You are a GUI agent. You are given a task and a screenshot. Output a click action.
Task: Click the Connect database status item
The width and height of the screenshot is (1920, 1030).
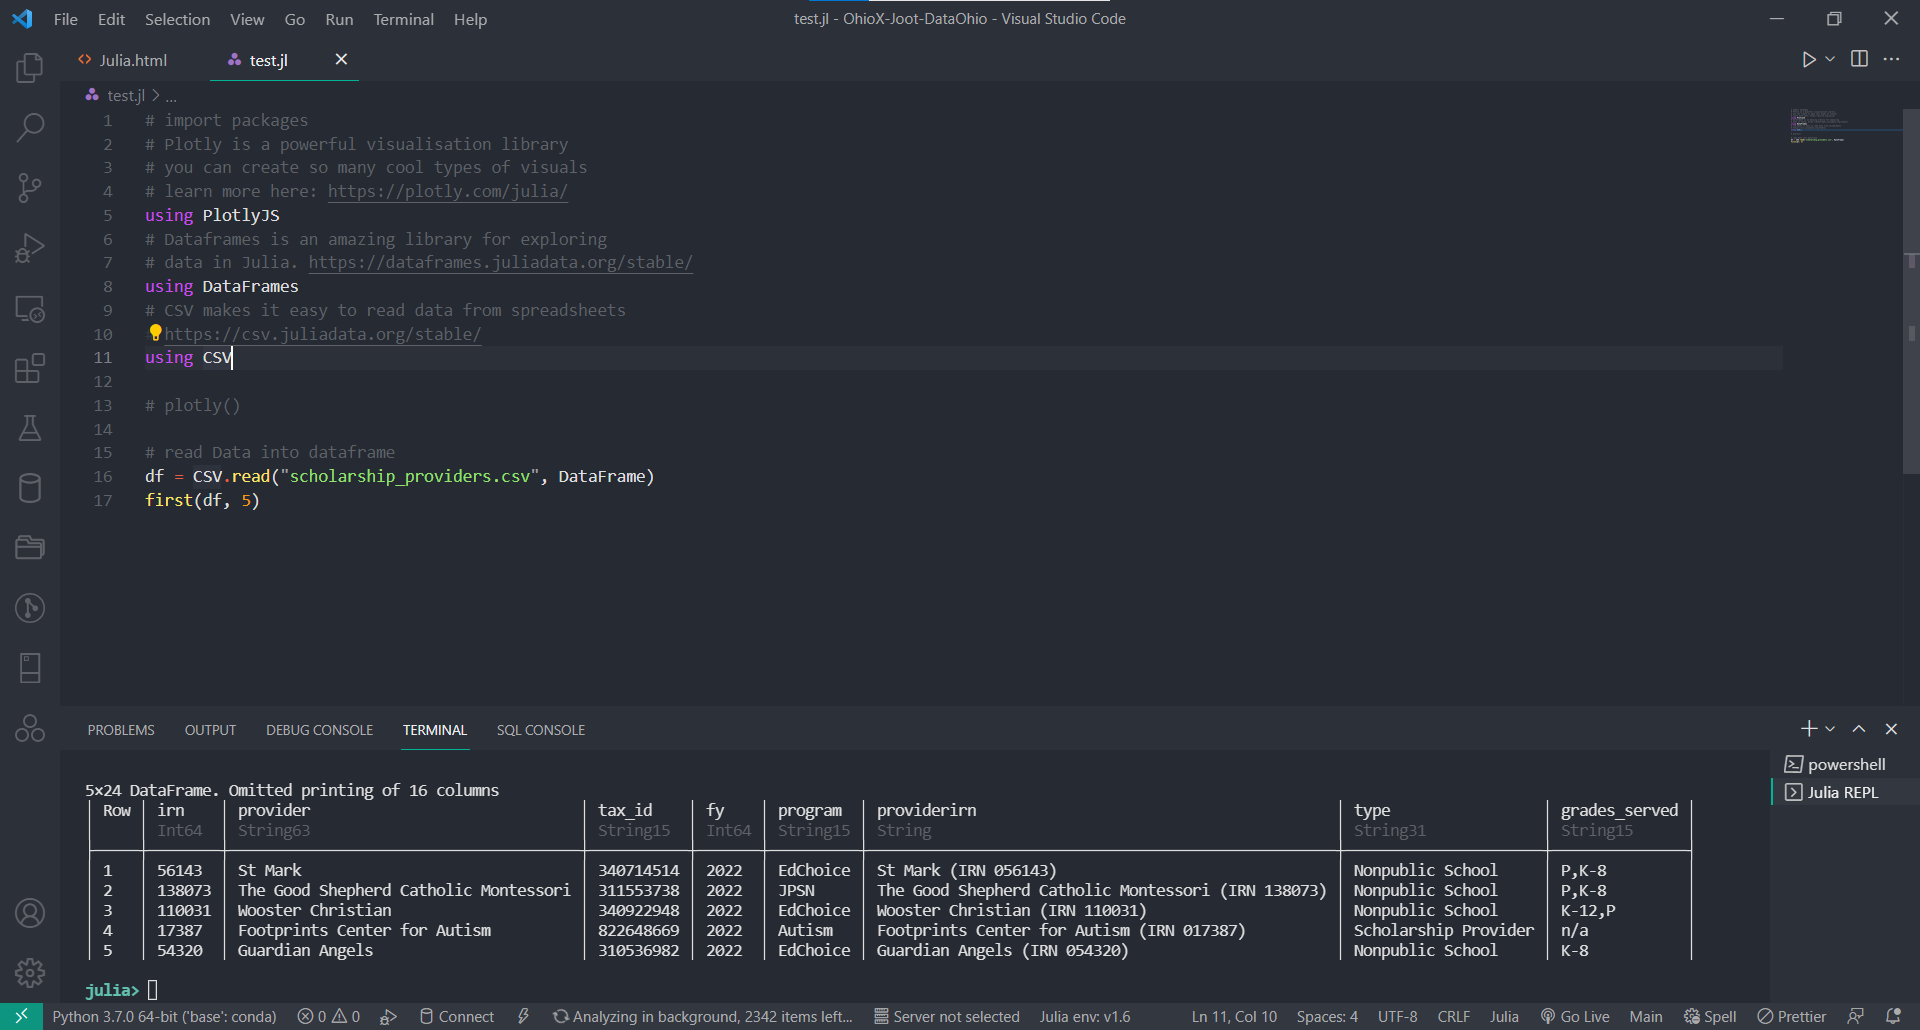click(x=456, y=1016)
